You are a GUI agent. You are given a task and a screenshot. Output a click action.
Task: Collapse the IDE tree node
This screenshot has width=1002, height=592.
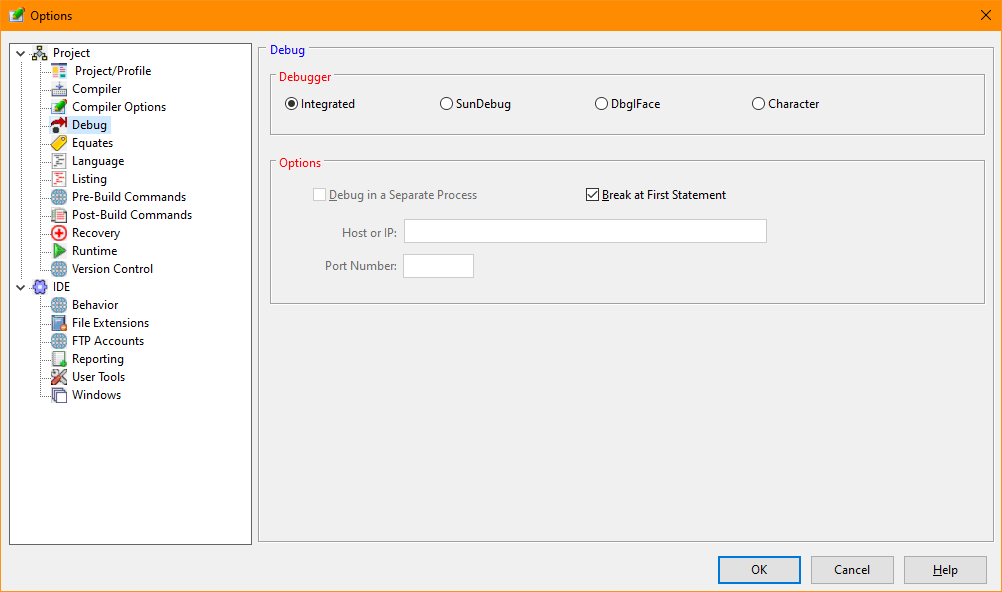[x=21, y=287]
